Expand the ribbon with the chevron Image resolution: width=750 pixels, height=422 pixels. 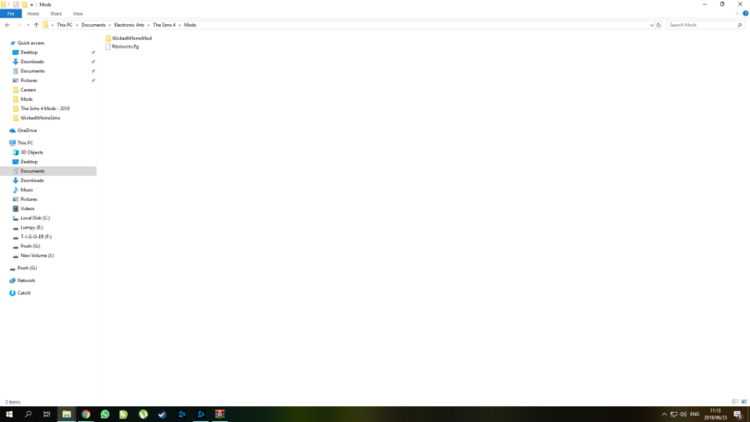tap(737, 13)
